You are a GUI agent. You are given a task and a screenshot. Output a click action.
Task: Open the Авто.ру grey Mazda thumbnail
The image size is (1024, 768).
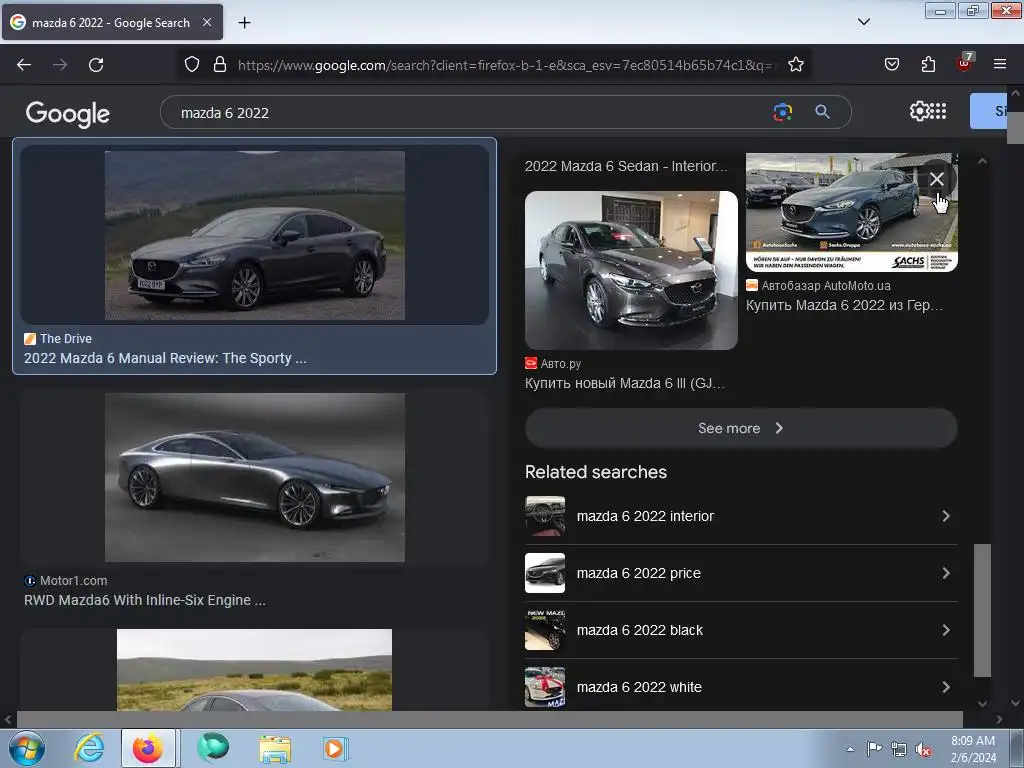pos(632,270)
